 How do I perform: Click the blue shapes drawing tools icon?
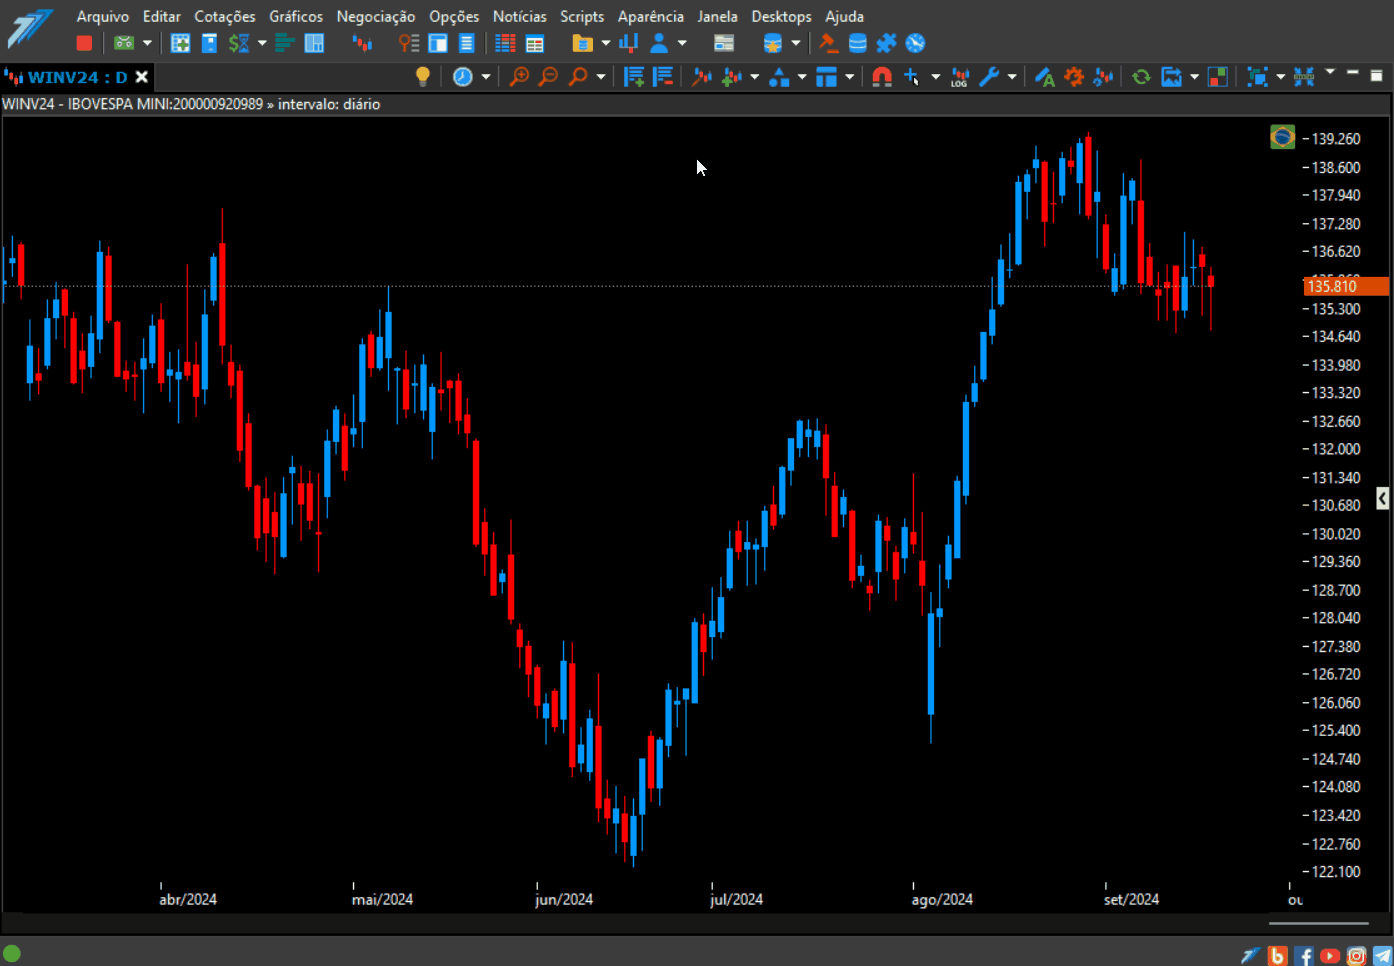coord(779,77)
